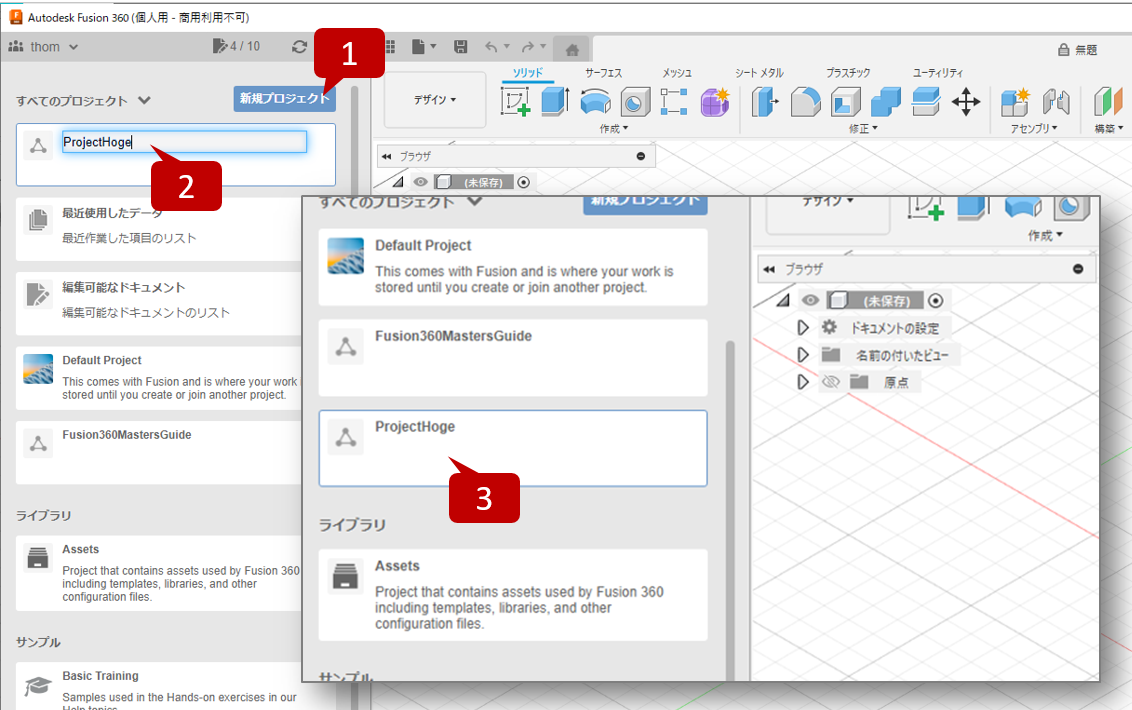Click the Redo arrow
Viewport: 1132px width, 710px height.
tap(528, 47)
